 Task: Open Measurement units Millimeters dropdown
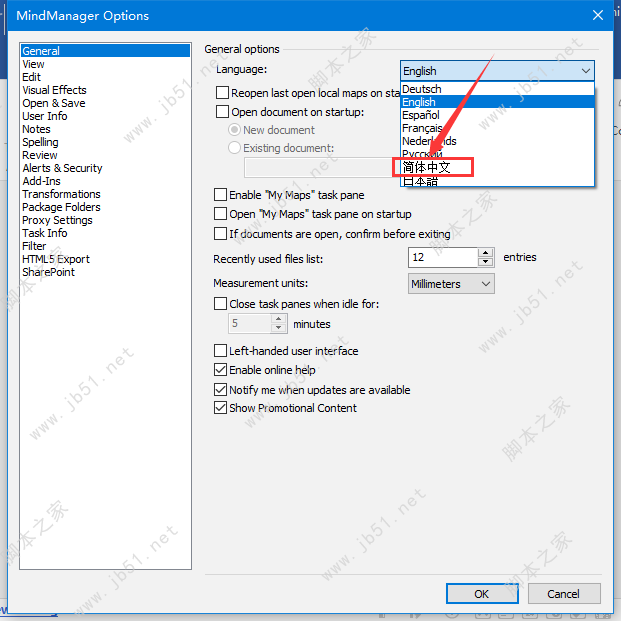point(451,284)
